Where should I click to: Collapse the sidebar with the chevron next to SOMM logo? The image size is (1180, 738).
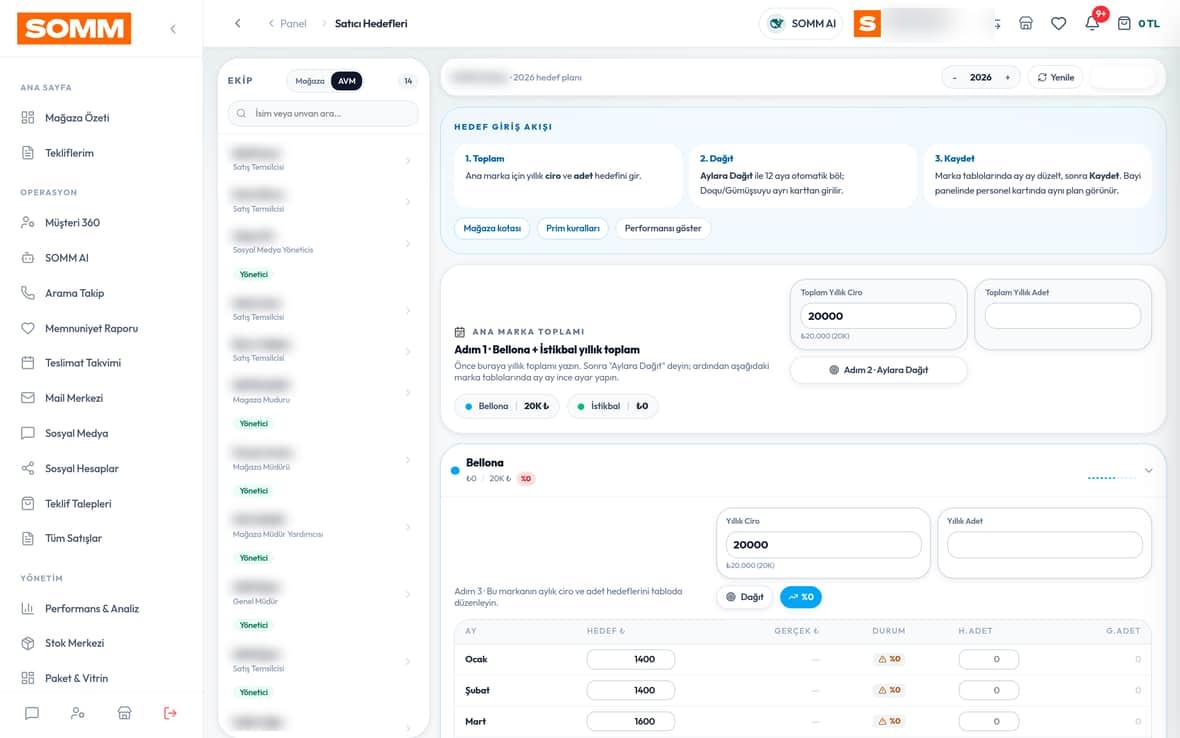pos(173,29)
